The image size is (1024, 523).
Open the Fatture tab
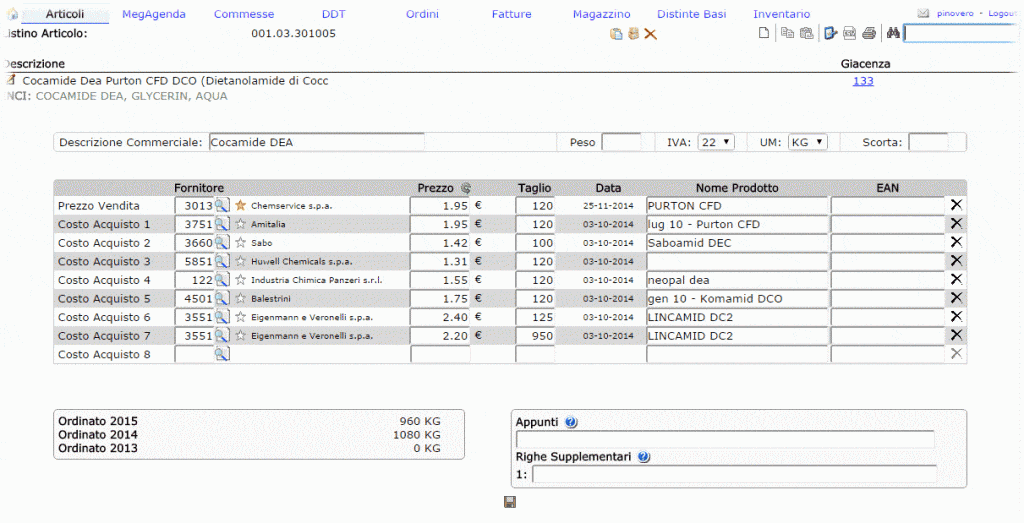511,14
